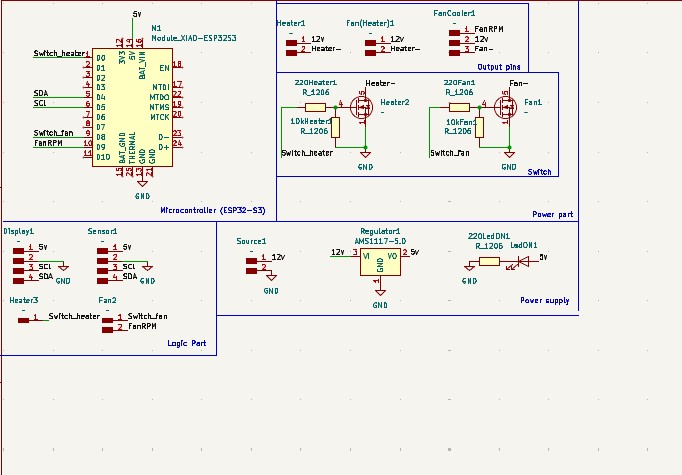
Task: Click the 5v label at Regulator1 VO output
Action: point(415,252)
